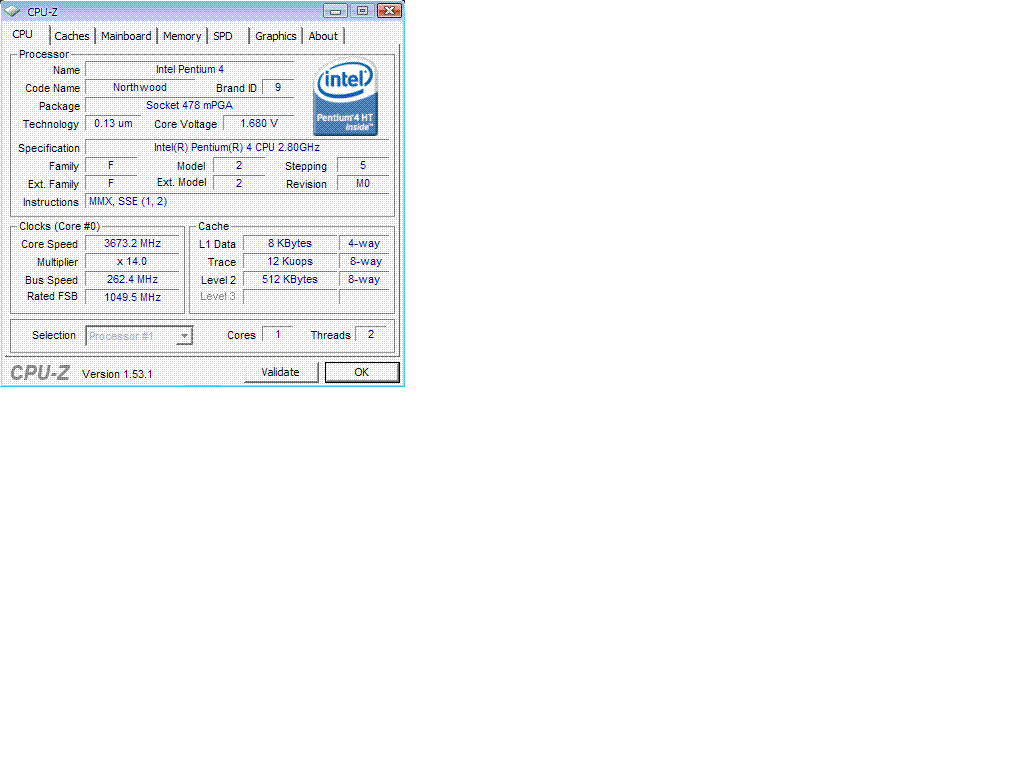Click the Level 2 size 512 KBytes
Image resolution: width=1024 pixels, height=768 pixels.
290,280
